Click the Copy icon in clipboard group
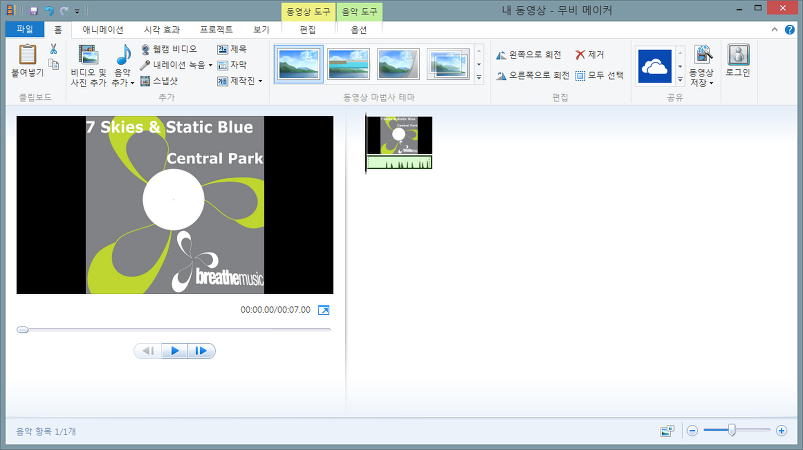The image size is (803, 450). [x=53, y=64]
